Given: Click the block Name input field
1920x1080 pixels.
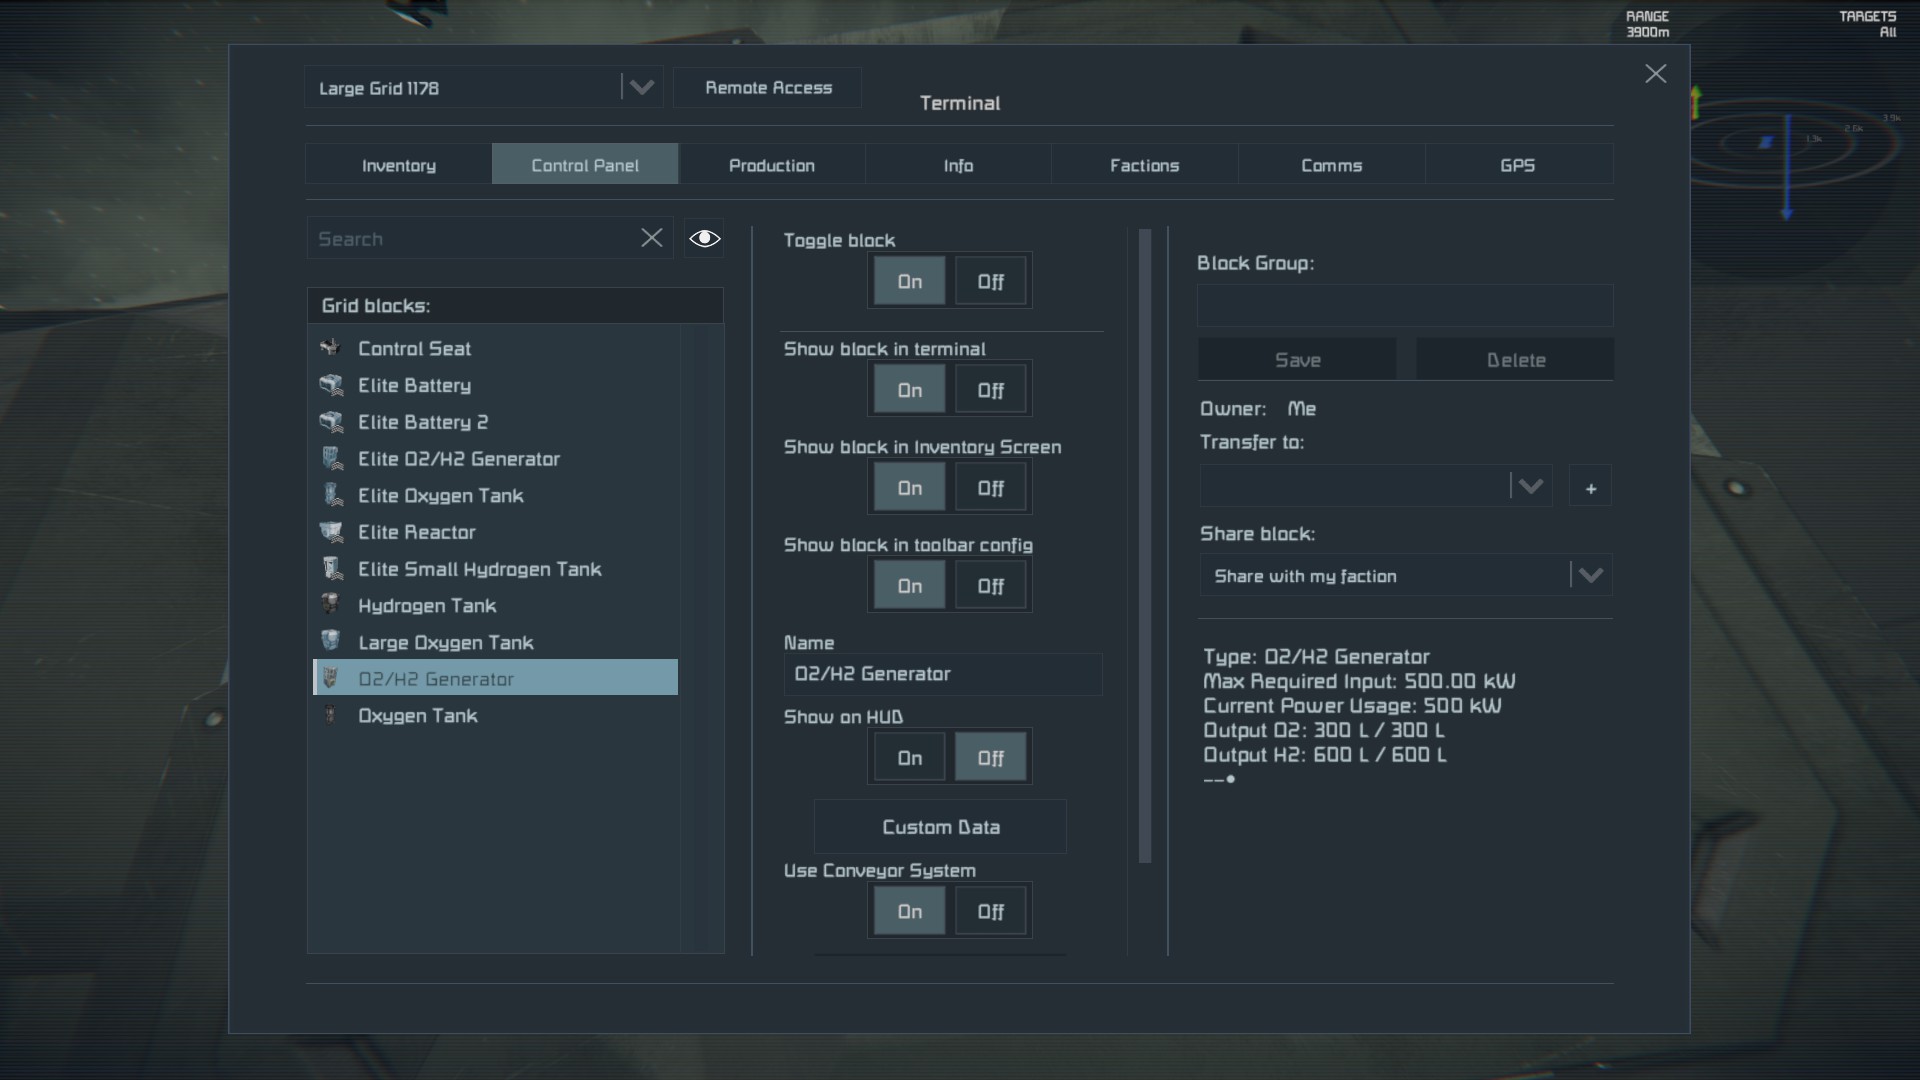Looking at the screenshot, I should coord(942,674).
